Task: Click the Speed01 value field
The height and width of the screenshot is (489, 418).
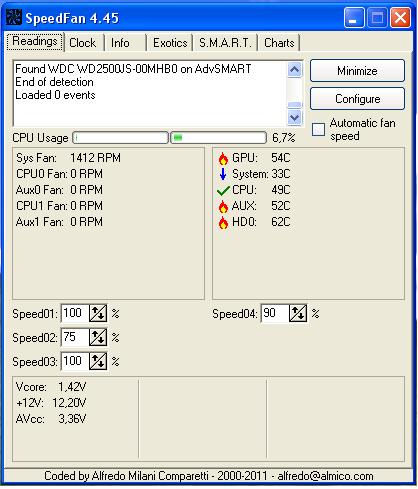Action: (75, 313)
